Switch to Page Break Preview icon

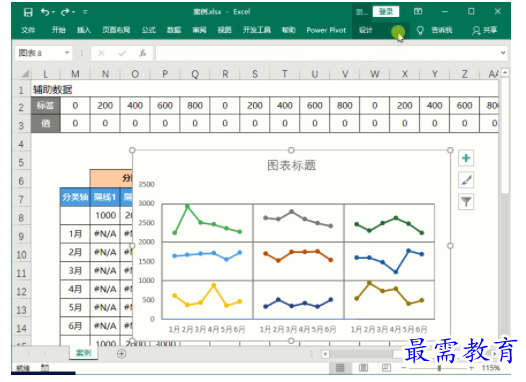tap(386, 368)
